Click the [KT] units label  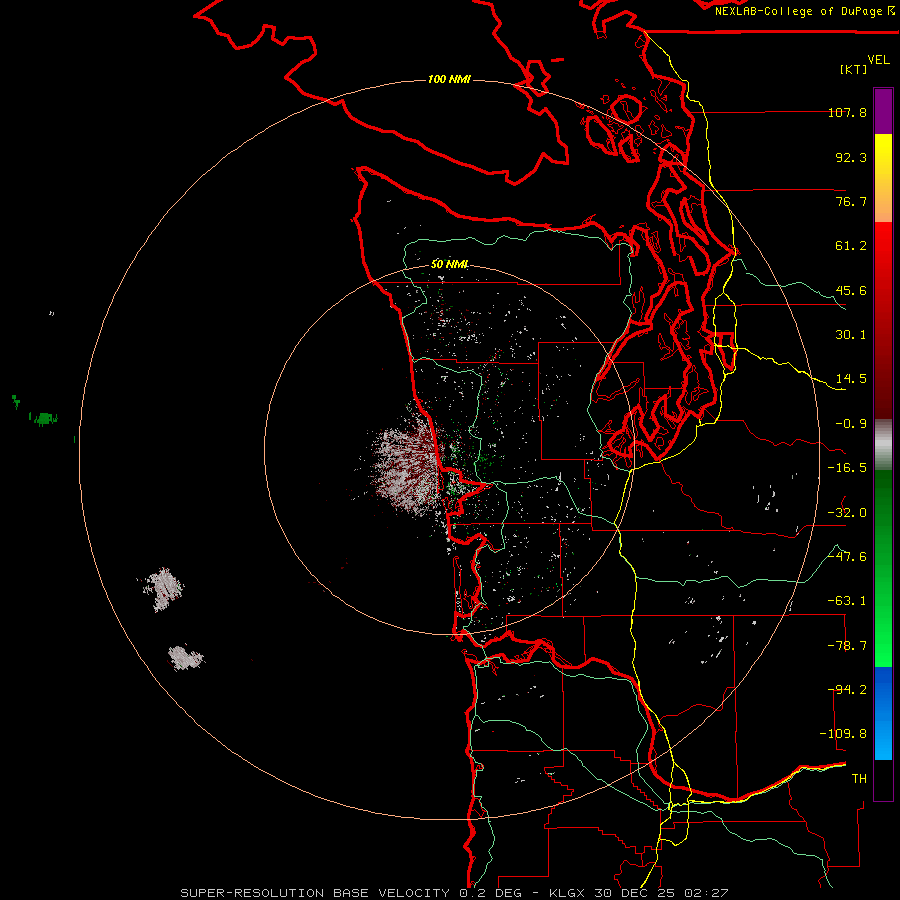click(854, 69)
